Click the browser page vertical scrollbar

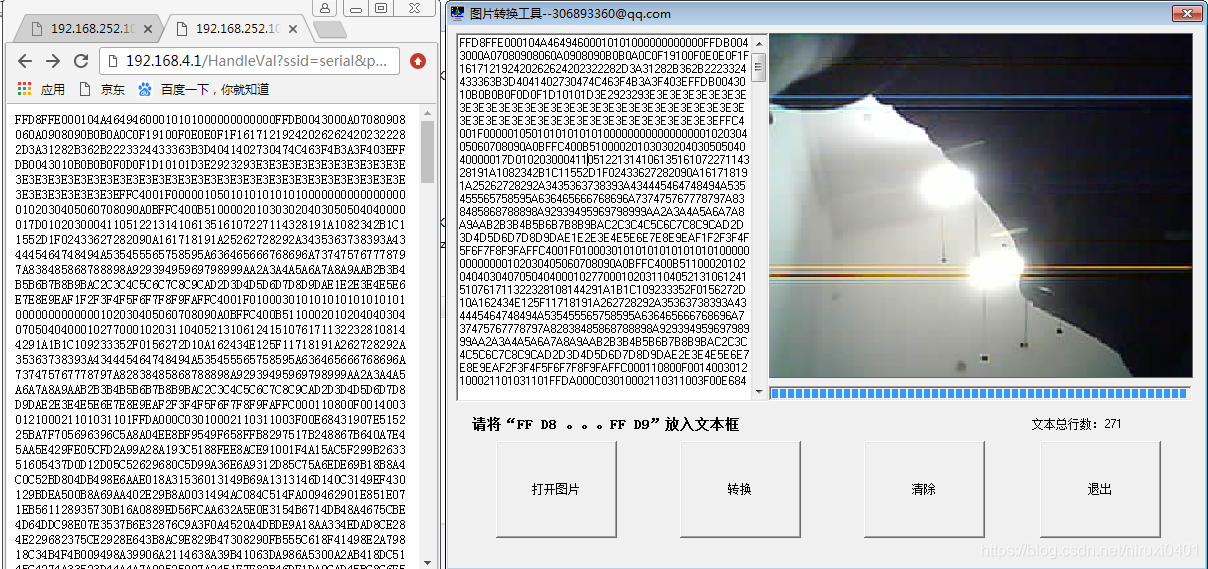[x=428, y=337]
